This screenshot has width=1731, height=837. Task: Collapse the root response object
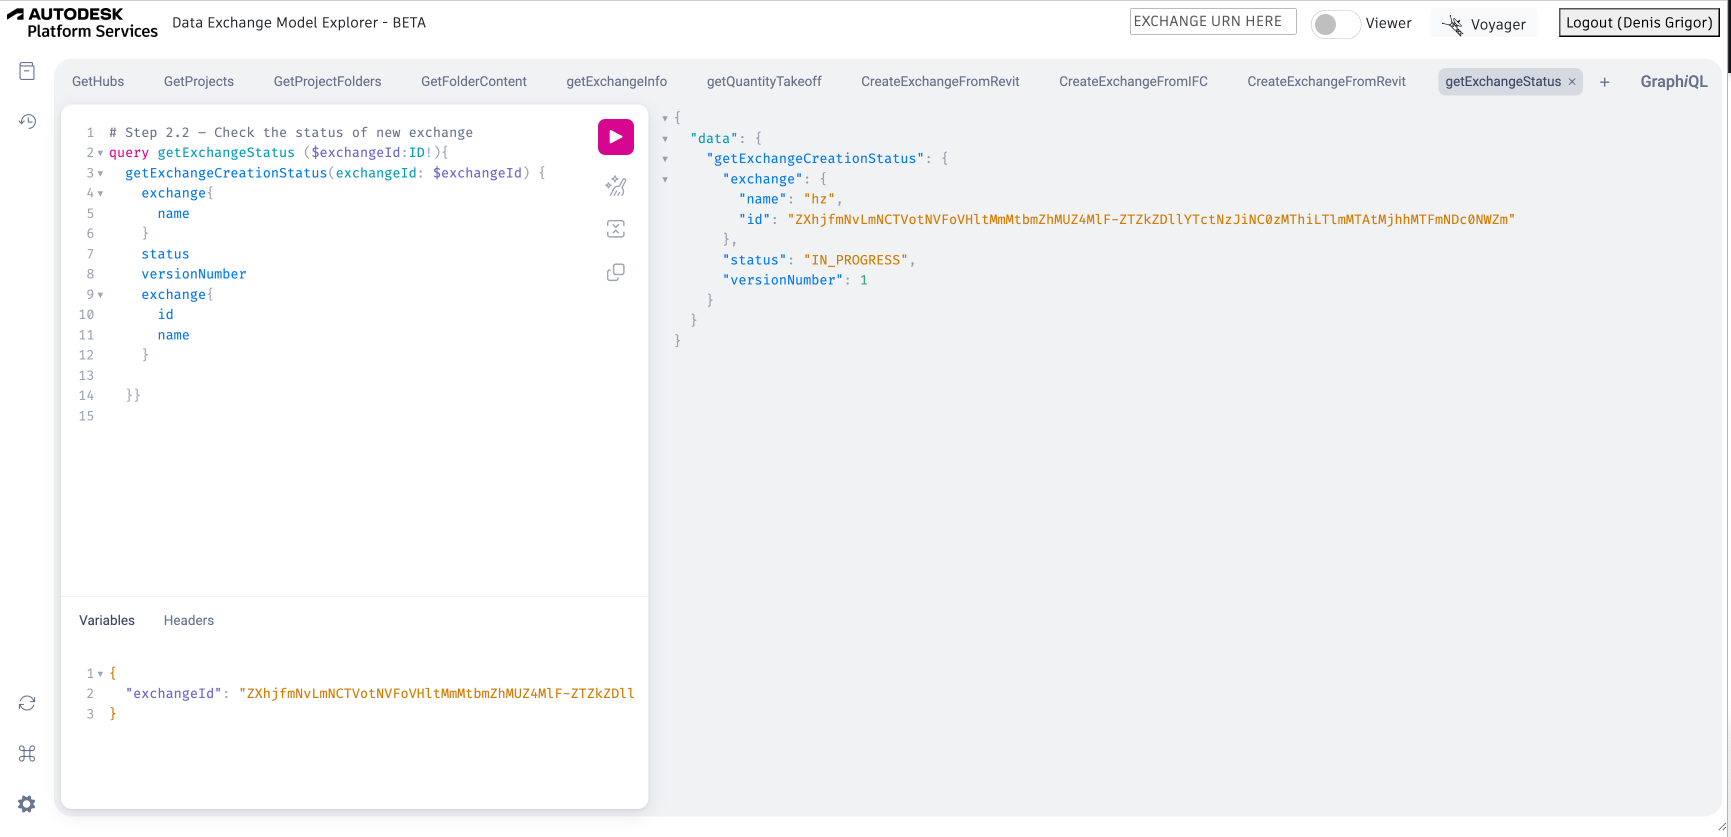(665, 118)
